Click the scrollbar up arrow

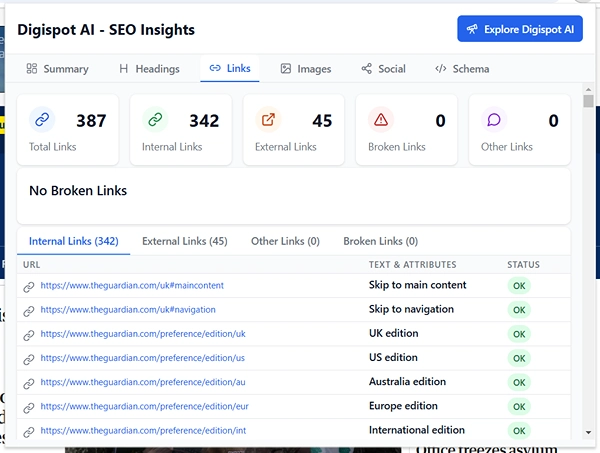click(589, 89)
